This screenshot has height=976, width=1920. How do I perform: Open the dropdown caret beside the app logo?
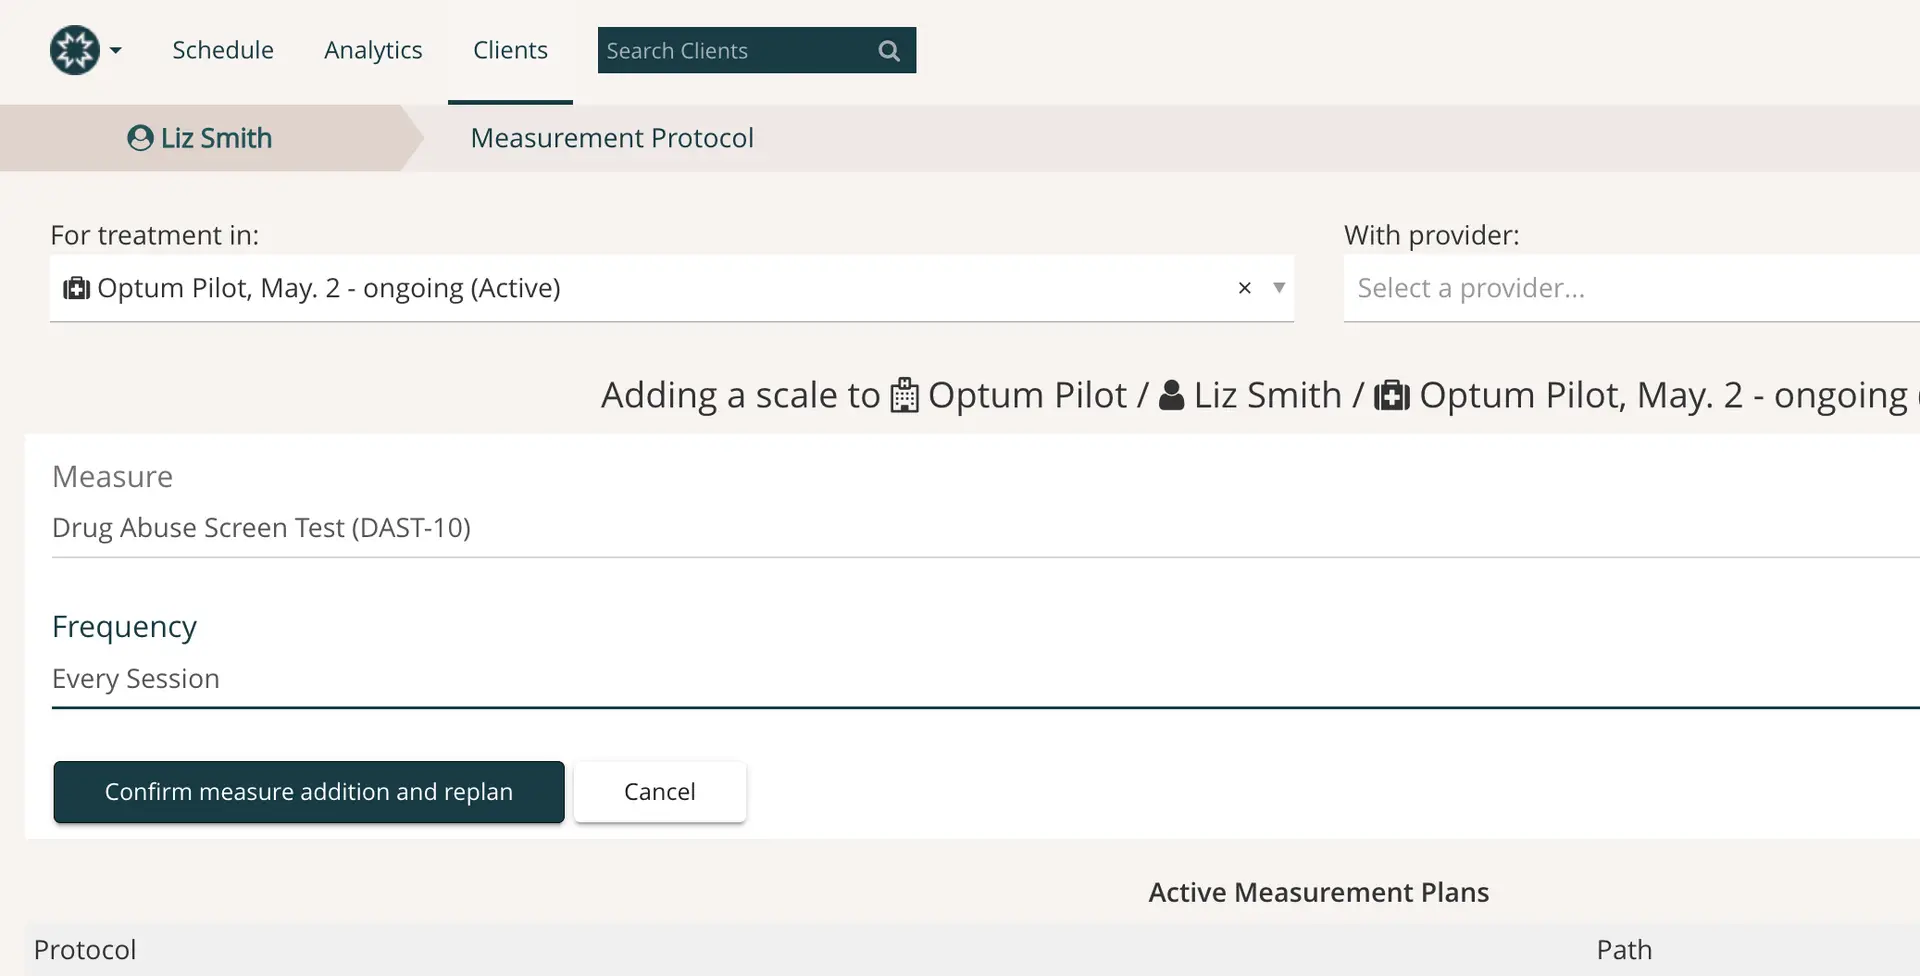point(117,51)
